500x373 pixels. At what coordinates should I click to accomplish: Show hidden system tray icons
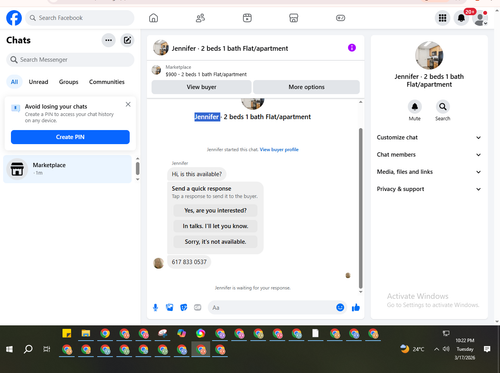tap(436, 349)
